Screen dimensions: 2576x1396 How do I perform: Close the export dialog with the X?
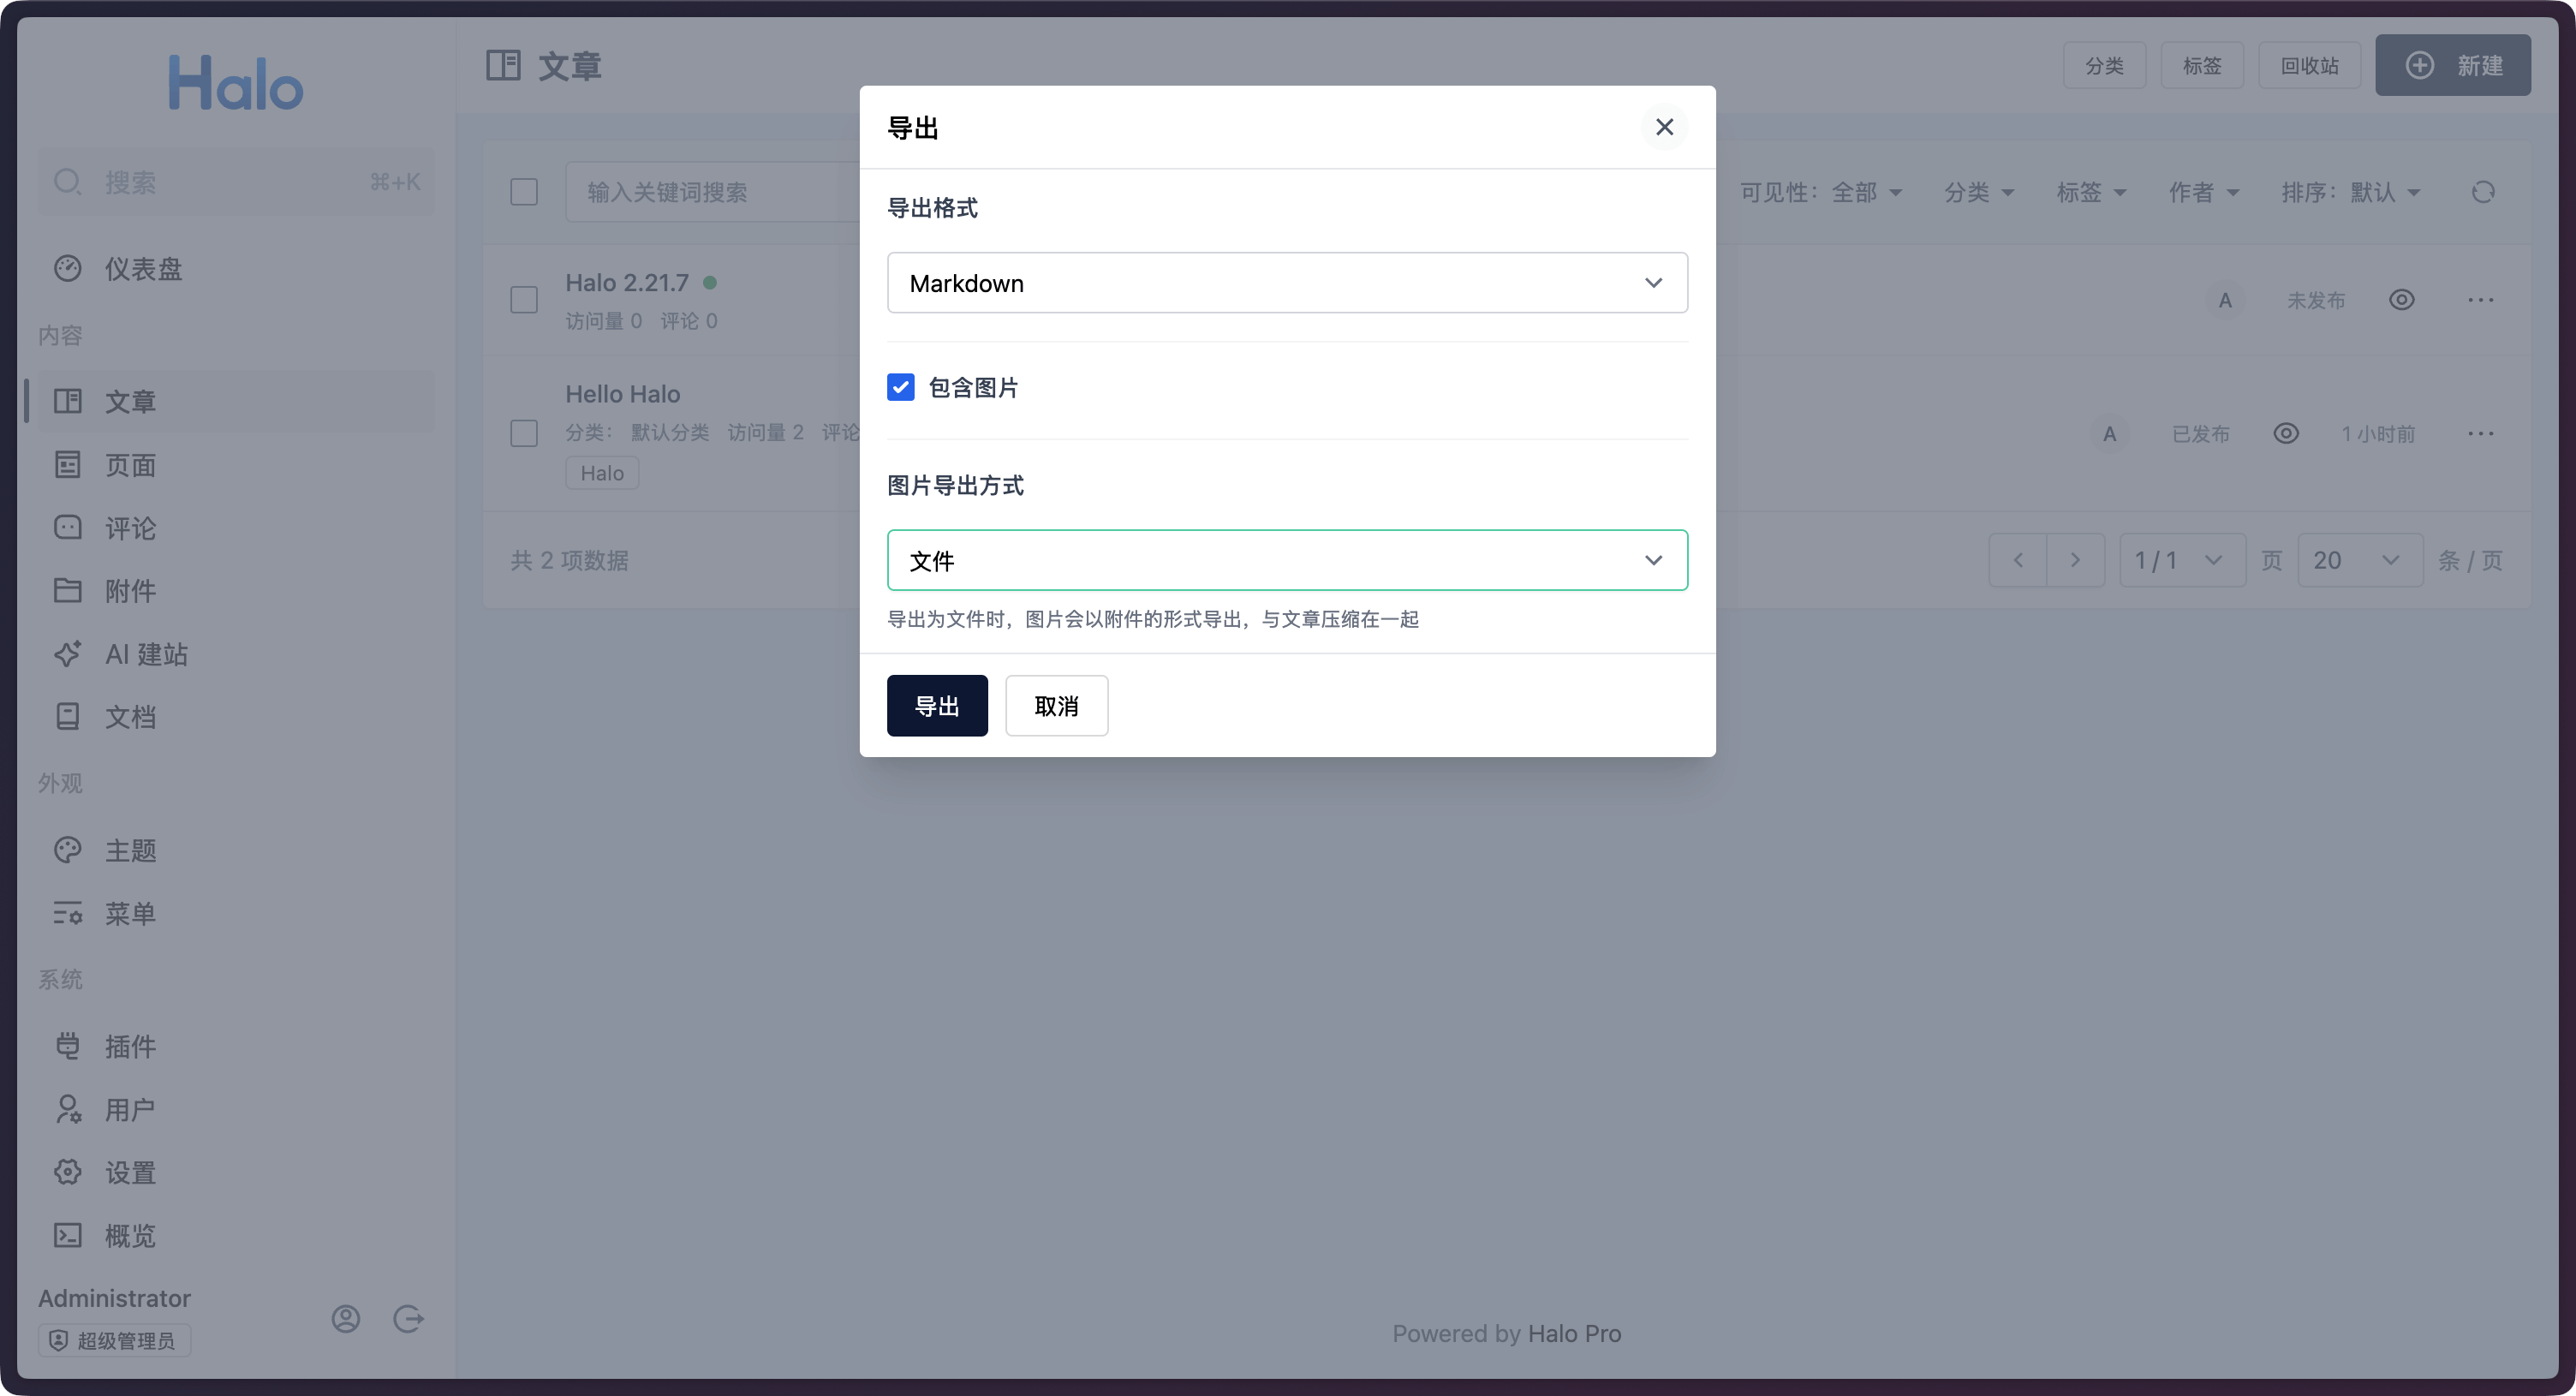[x=1664, y=127]
